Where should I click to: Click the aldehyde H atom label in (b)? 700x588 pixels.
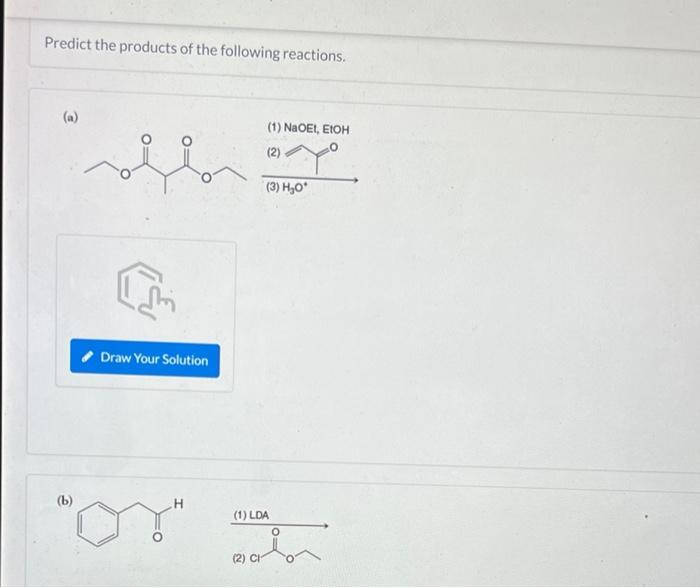click(x=179, y=504)
